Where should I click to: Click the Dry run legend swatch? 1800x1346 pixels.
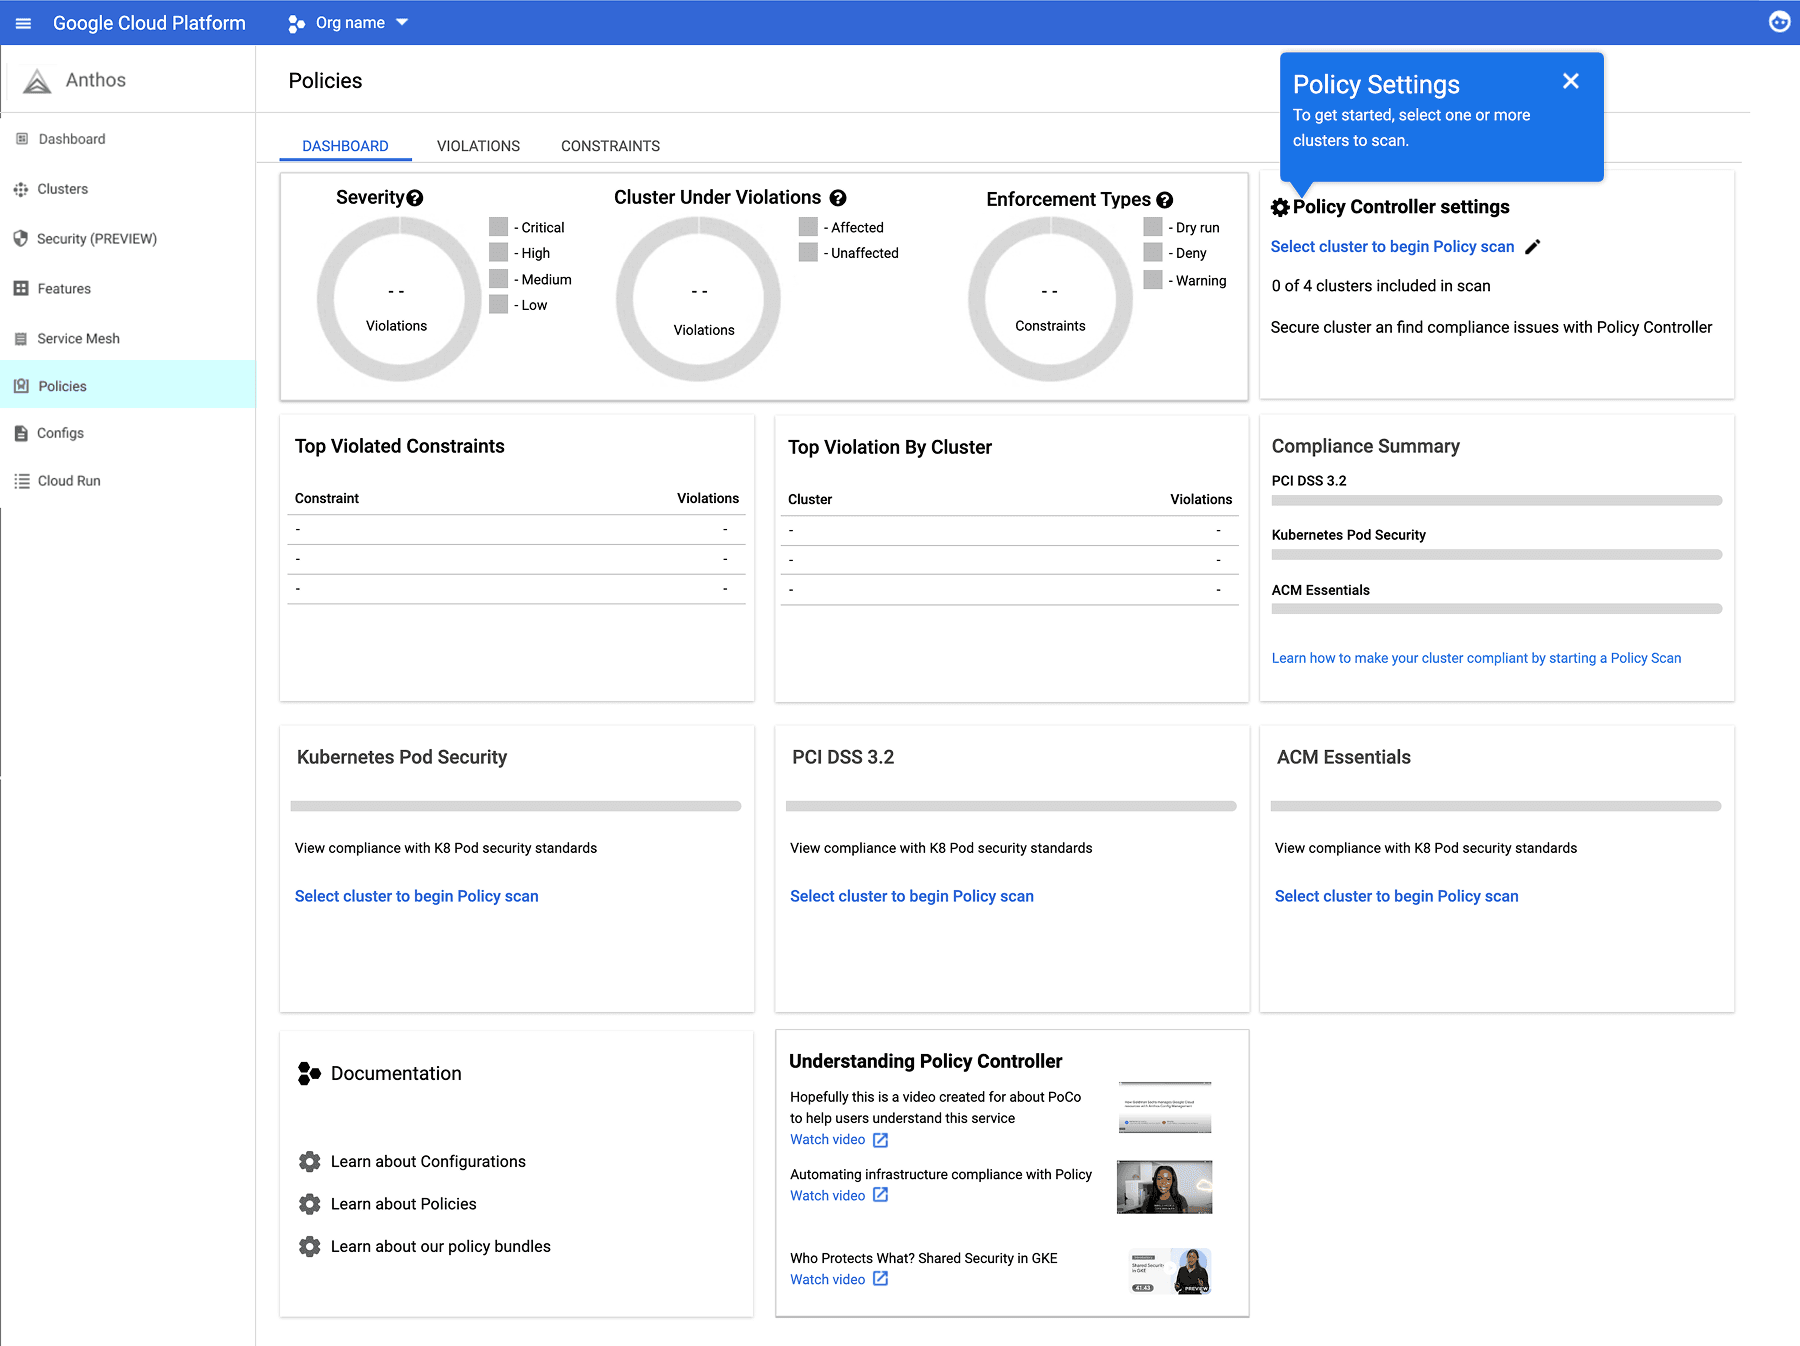click(x=1153, y=227)
